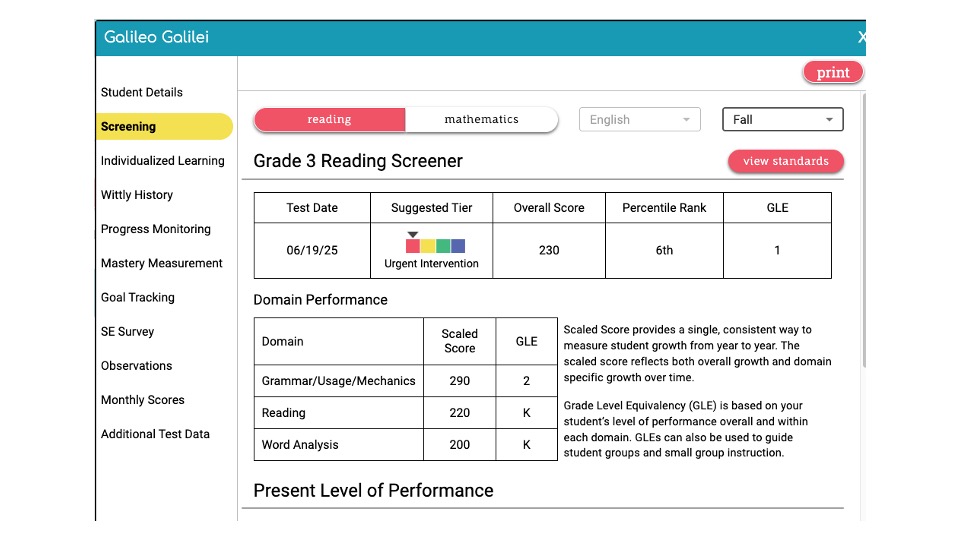Click the Grade 3 Reading Screener heading

click(x=358, y=161)
